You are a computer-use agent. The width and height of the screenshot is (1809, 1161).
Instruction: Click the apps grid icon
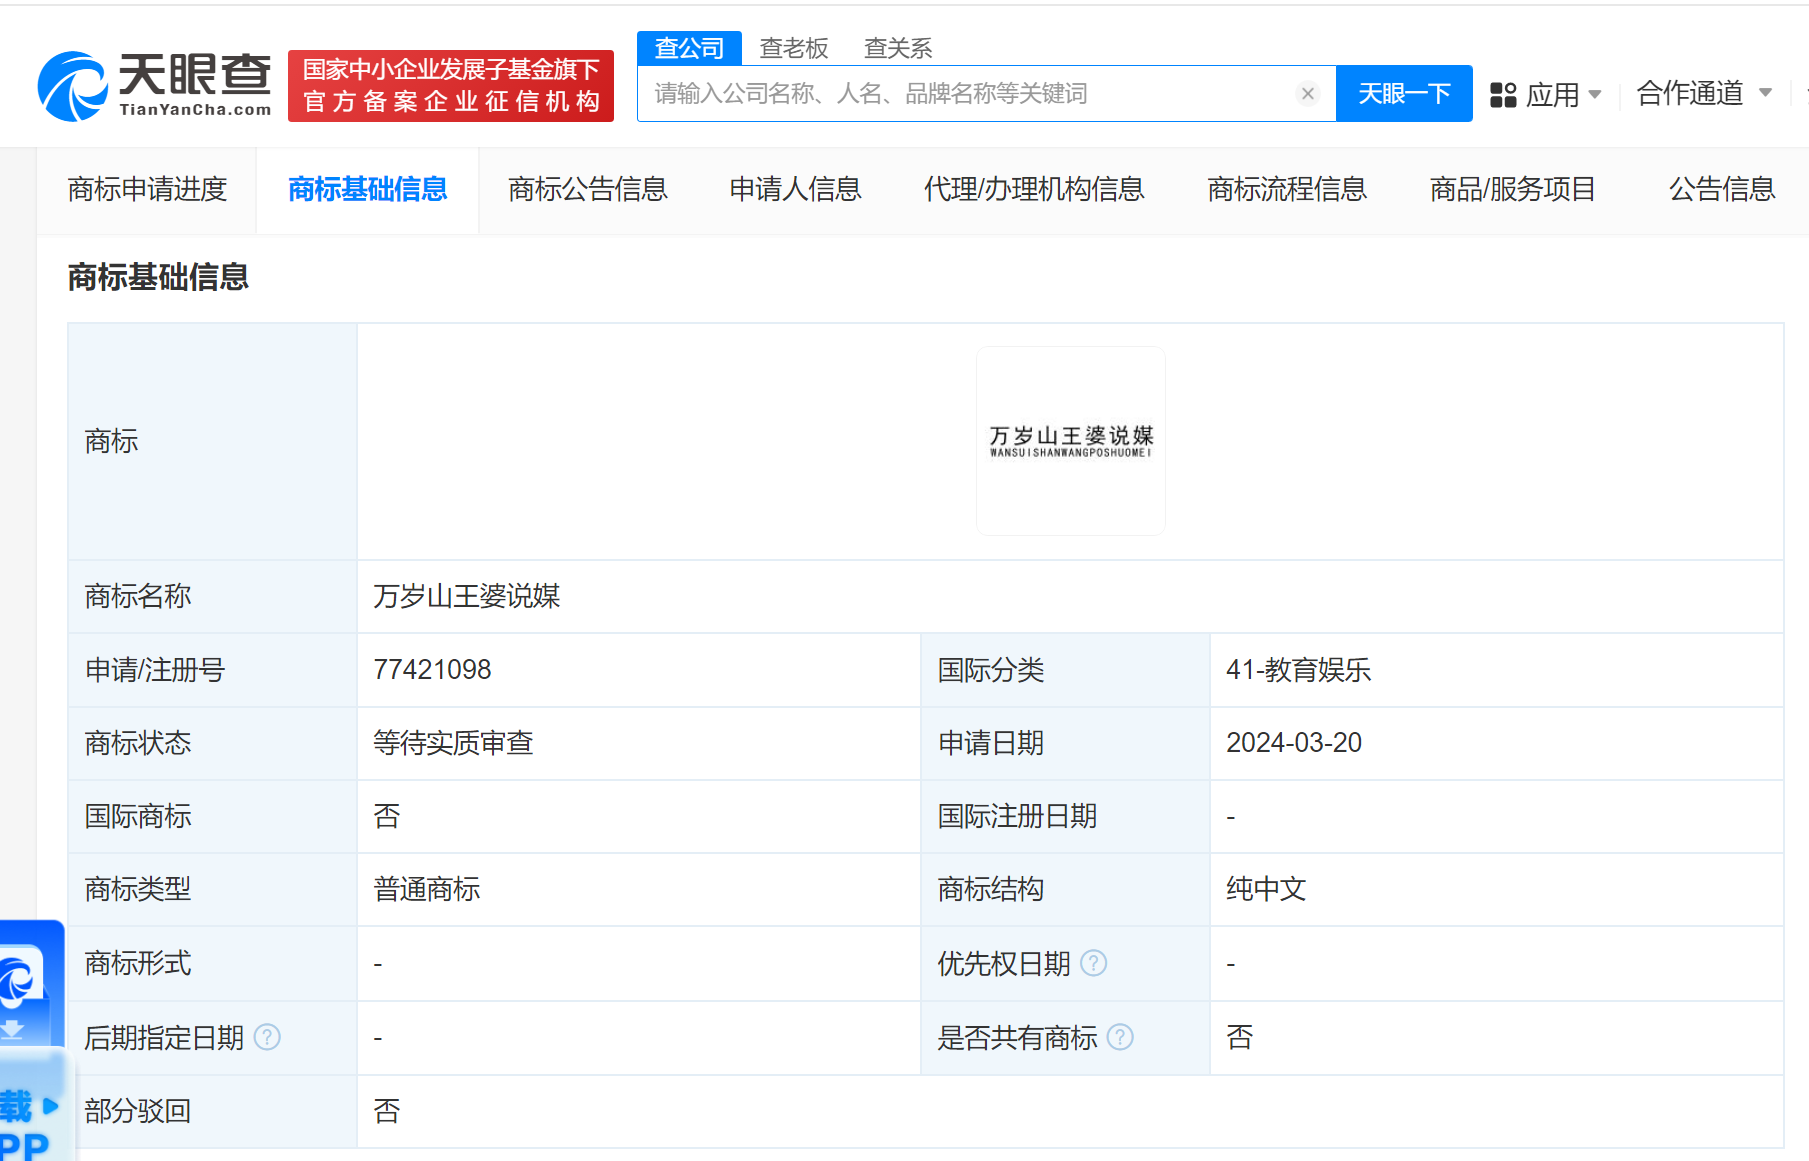click(1503, 95)
